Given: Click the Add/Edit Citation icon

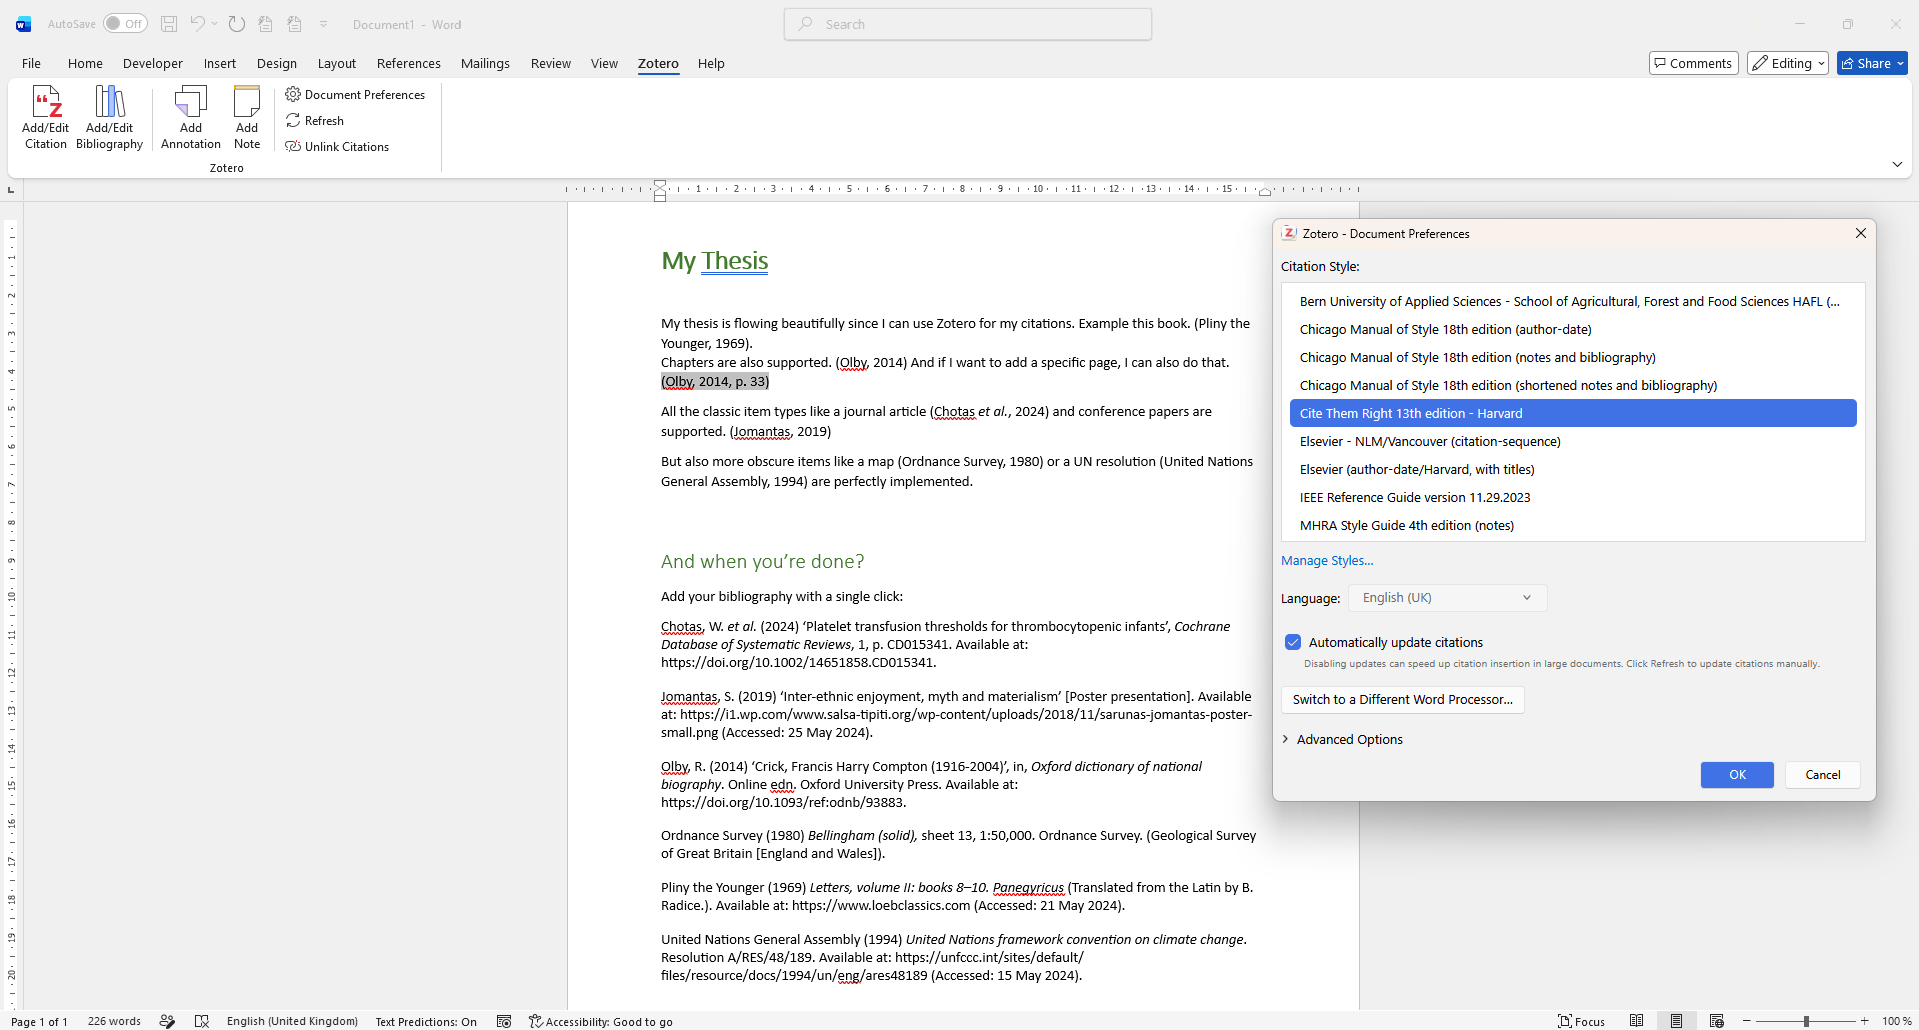Looking at the screenshot, I should pos(46,117).
